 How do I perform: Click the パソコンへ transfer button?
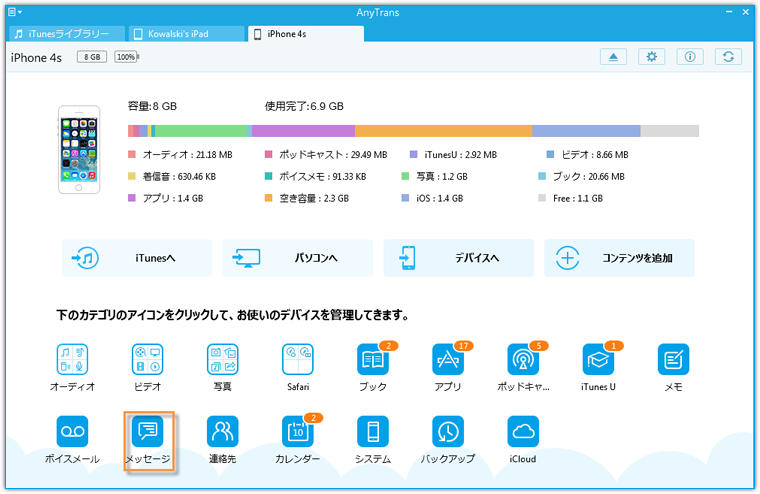click(x=298, y=258)
